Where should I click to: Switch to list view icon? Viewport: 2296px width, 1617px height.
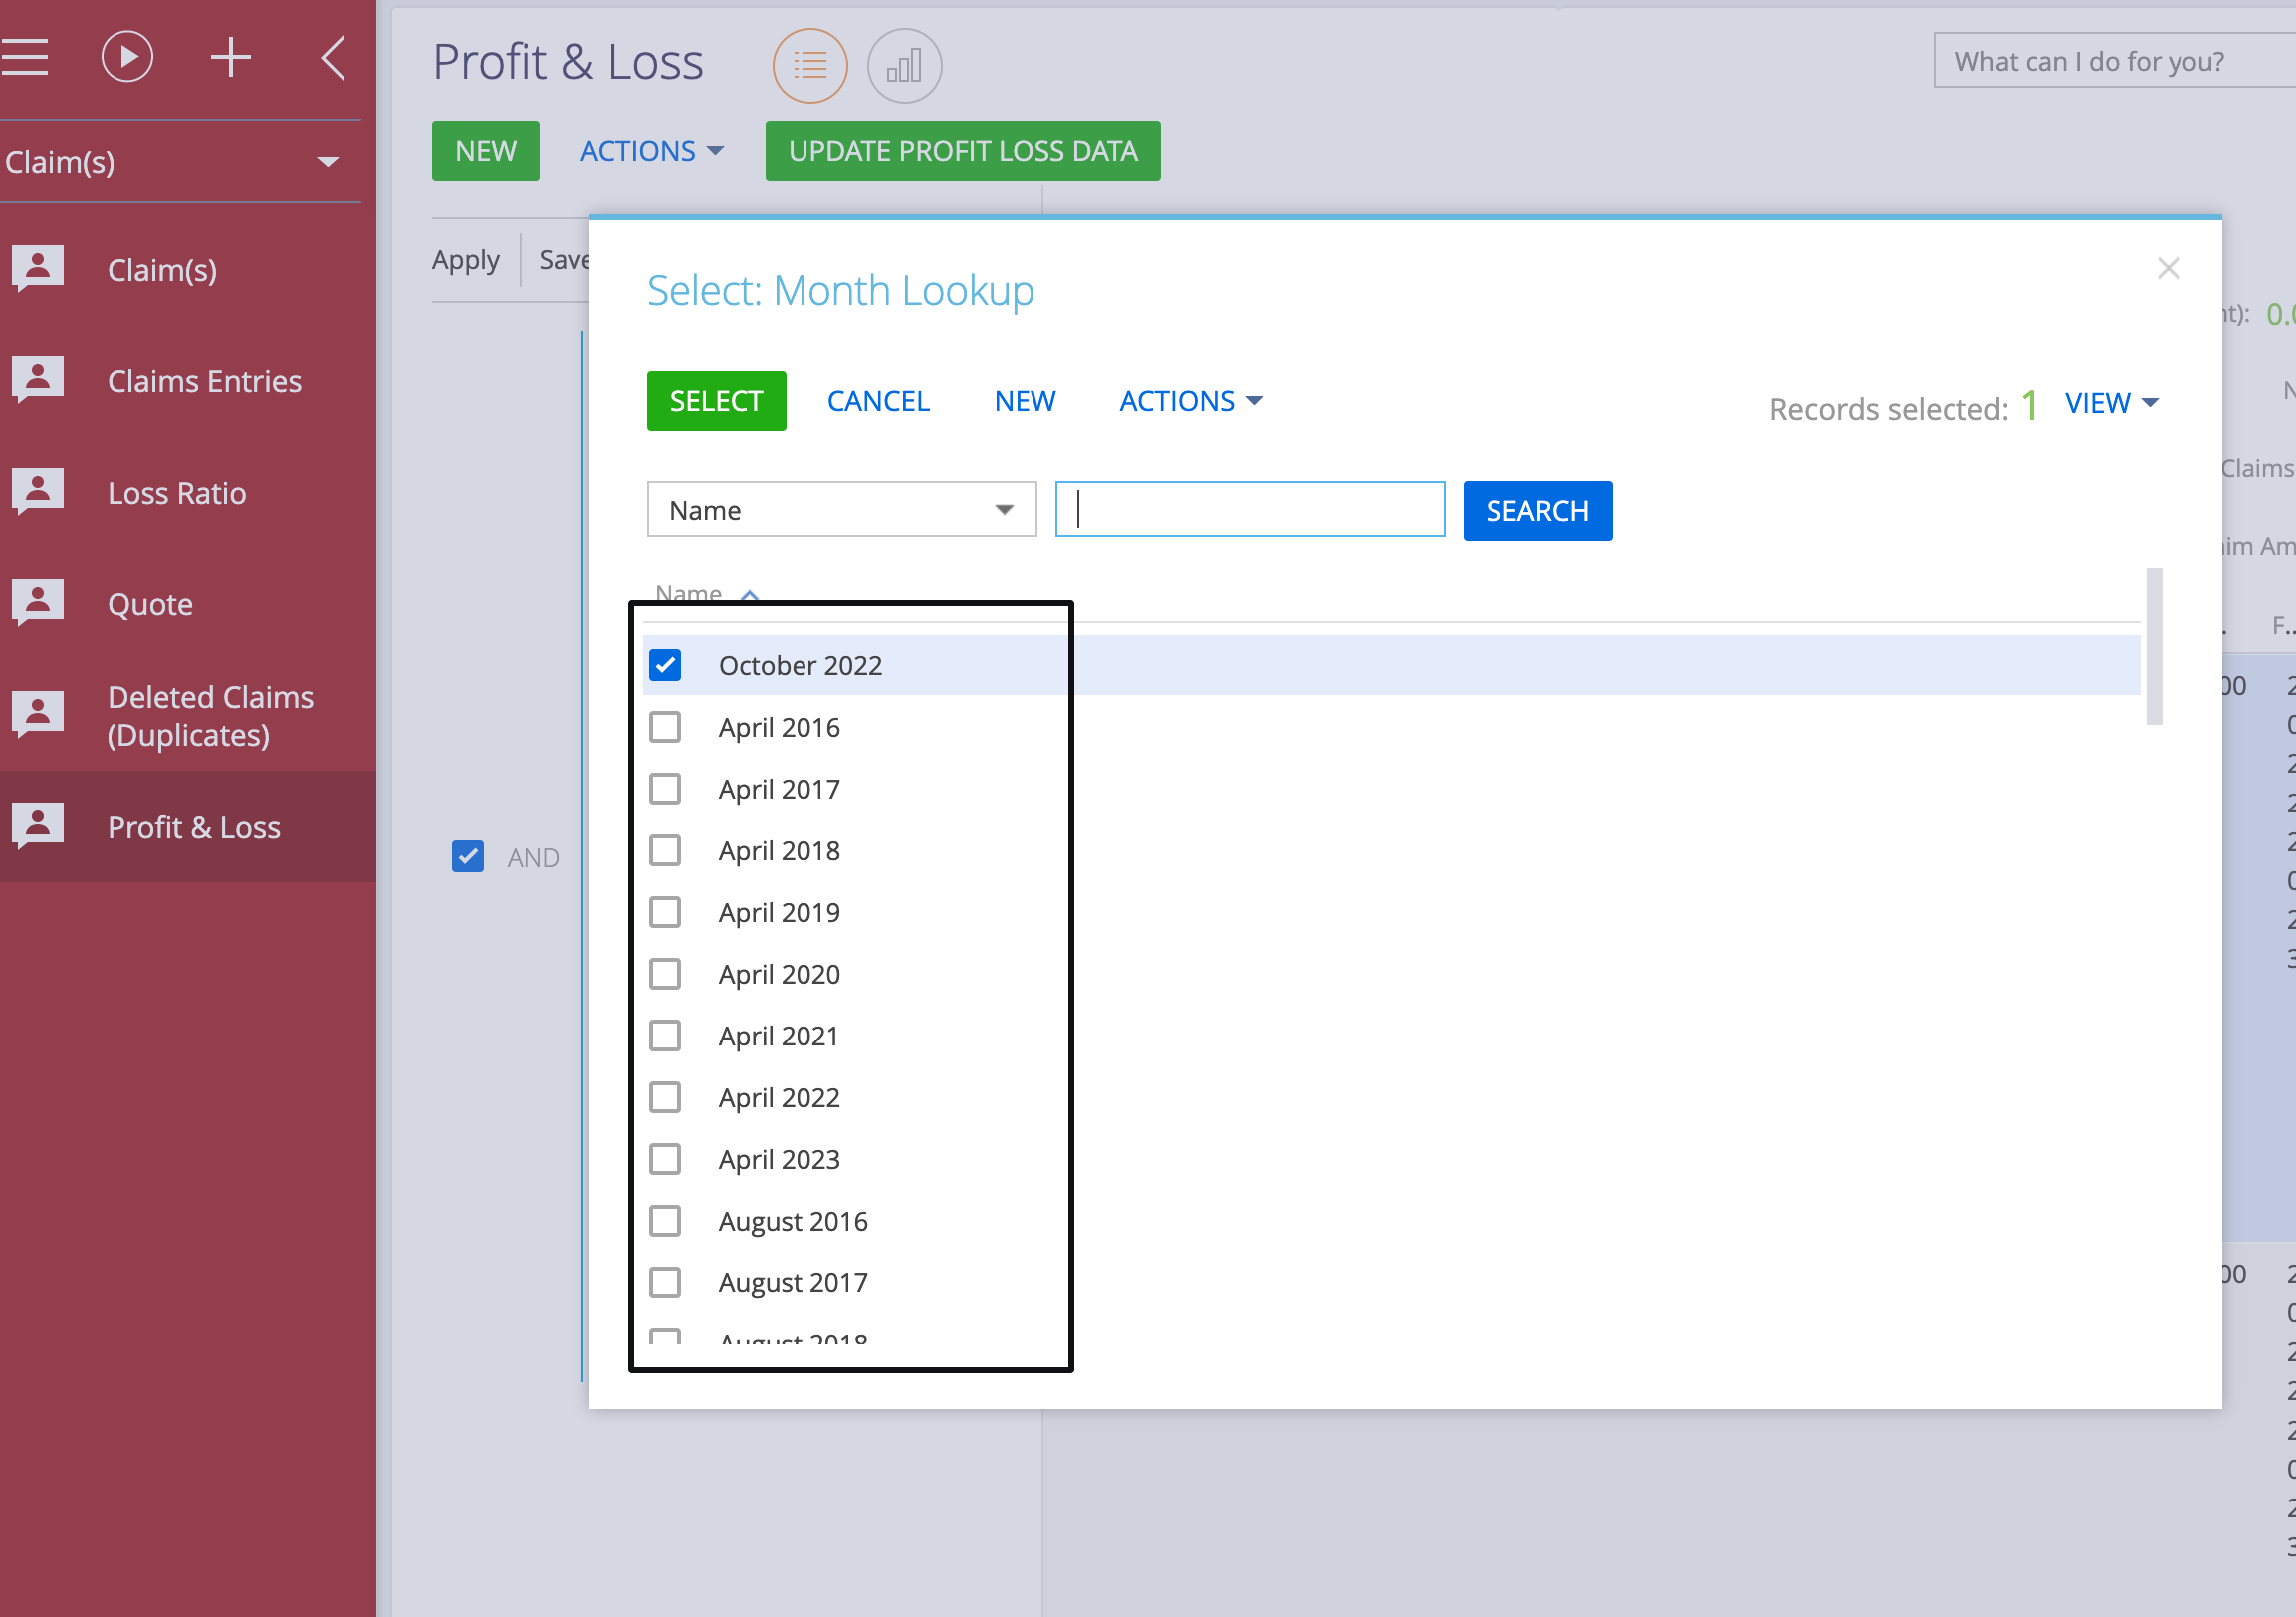[x=810, y=66]
